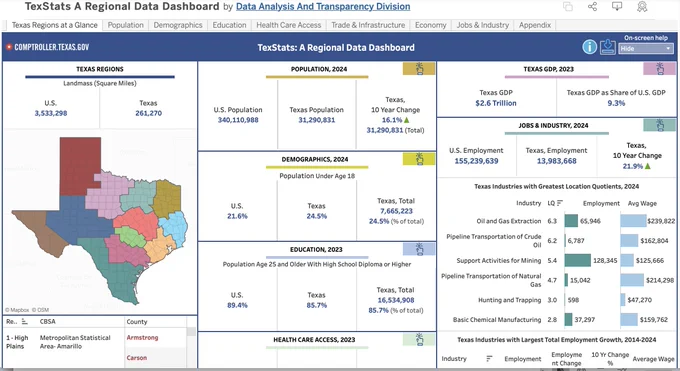Click Support Activities for Mining employment bar

pyautogui.click(x=578, y=260)
